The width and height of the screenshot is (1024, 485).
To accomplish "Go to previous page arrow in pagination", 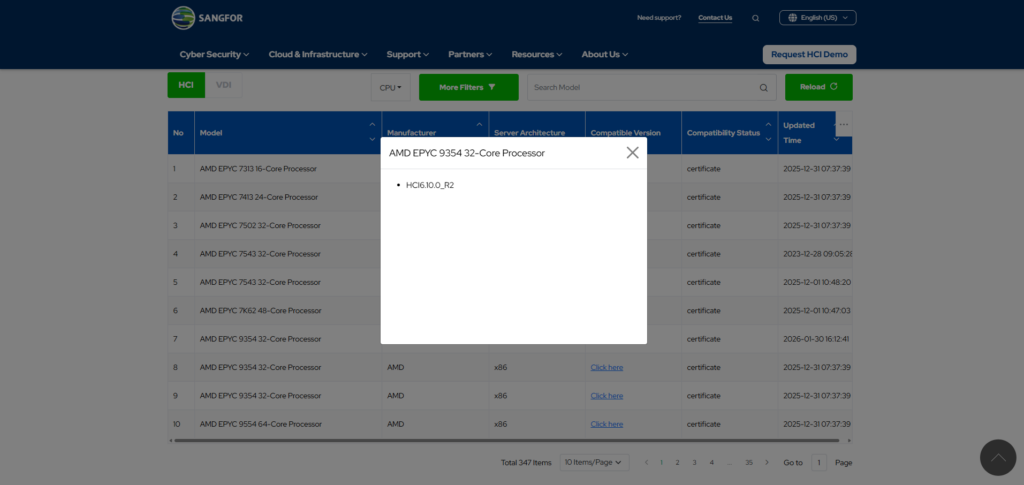I will (x=647, y=462).
